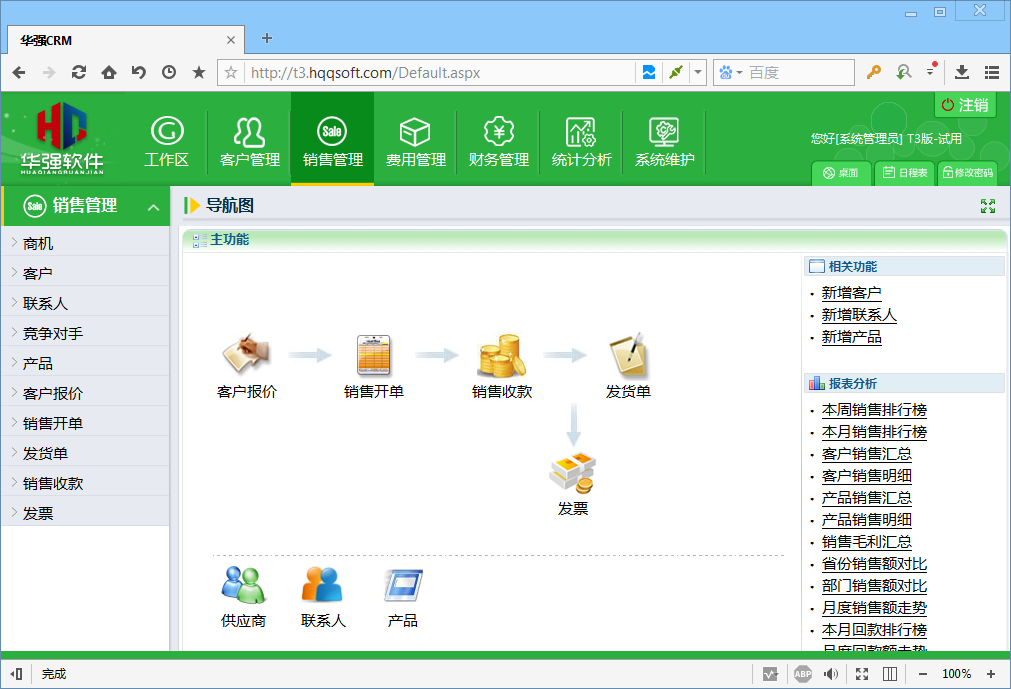Click the ABP ad blocker icon

click(803, 674)
